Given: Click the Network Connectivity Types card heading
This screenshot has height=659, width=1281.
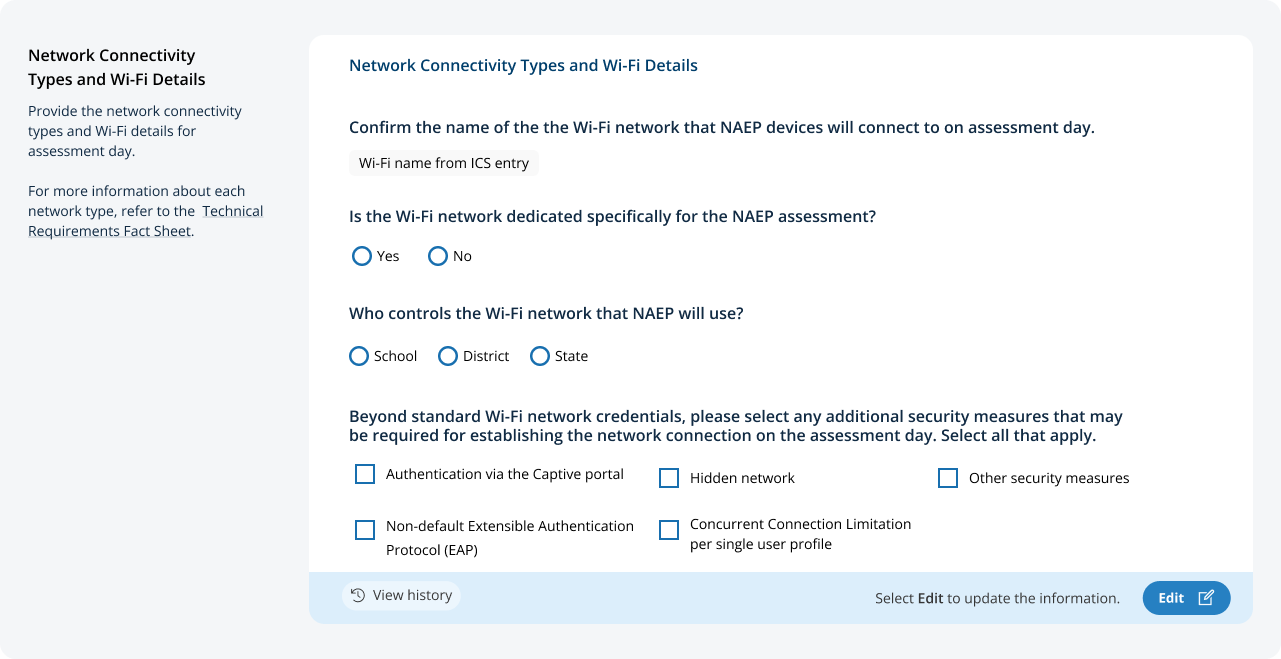Looking at the screenshot, I should pos(523,66).
